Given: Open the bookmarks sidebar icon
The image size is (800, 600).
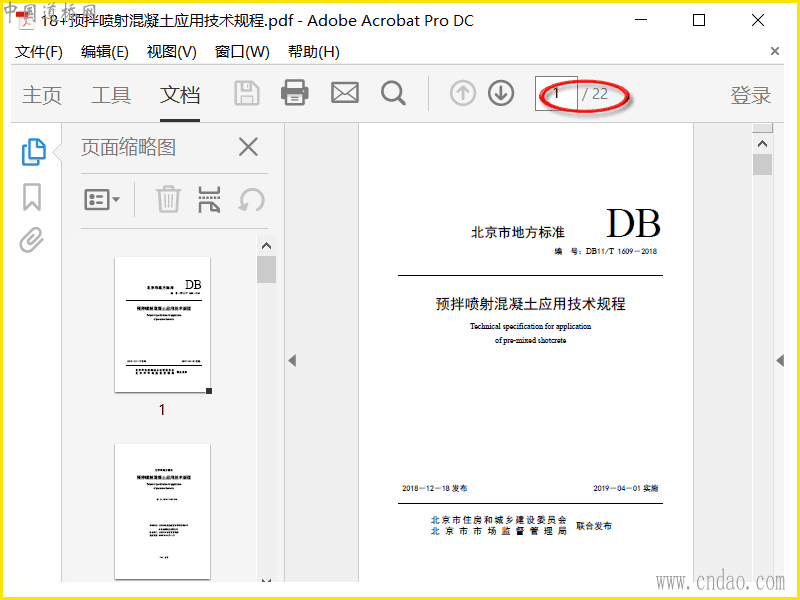Looking at the screenshot, I should coord(32,197).
